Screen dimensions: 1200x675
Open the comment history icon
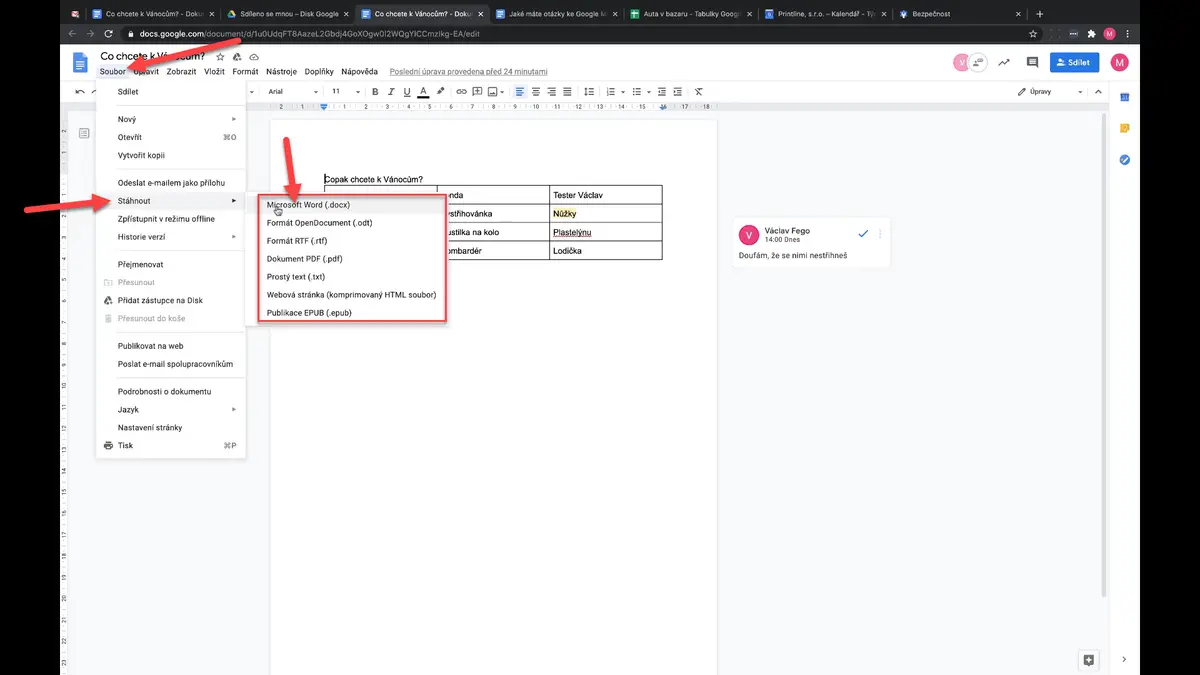point(1032,62)
